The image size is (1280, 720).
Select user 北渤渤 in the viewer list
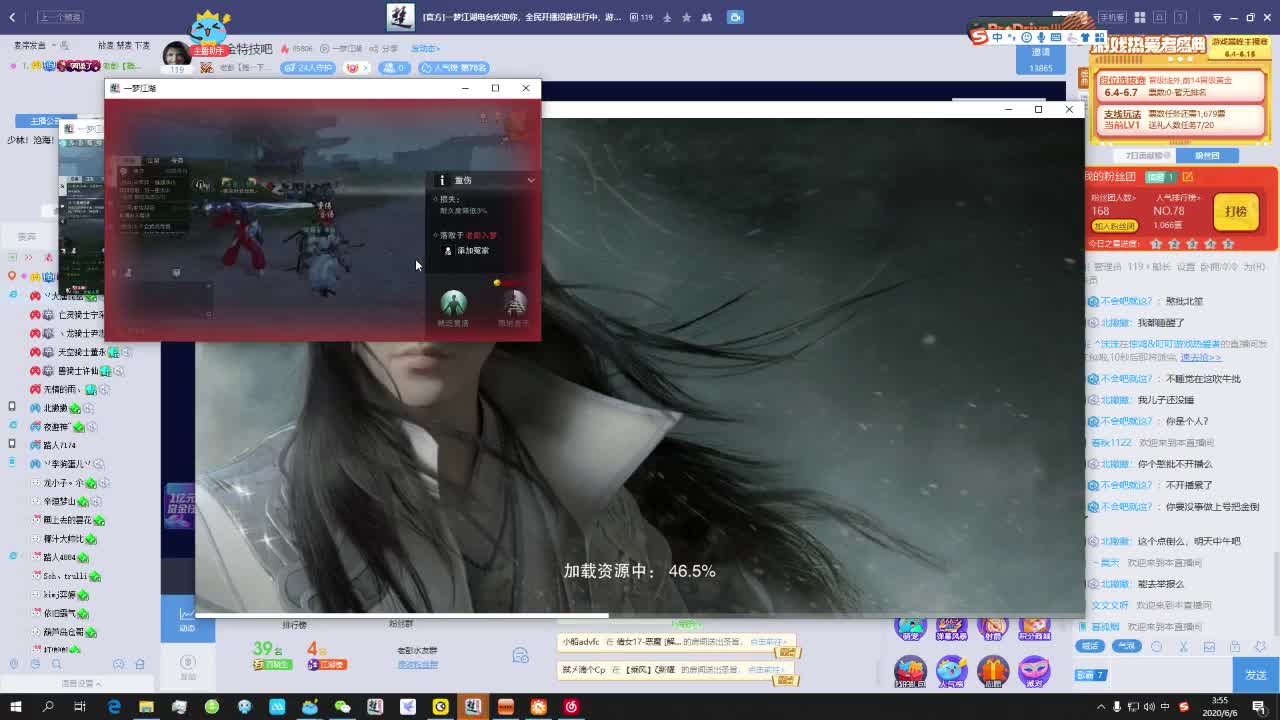coord(56,408)
